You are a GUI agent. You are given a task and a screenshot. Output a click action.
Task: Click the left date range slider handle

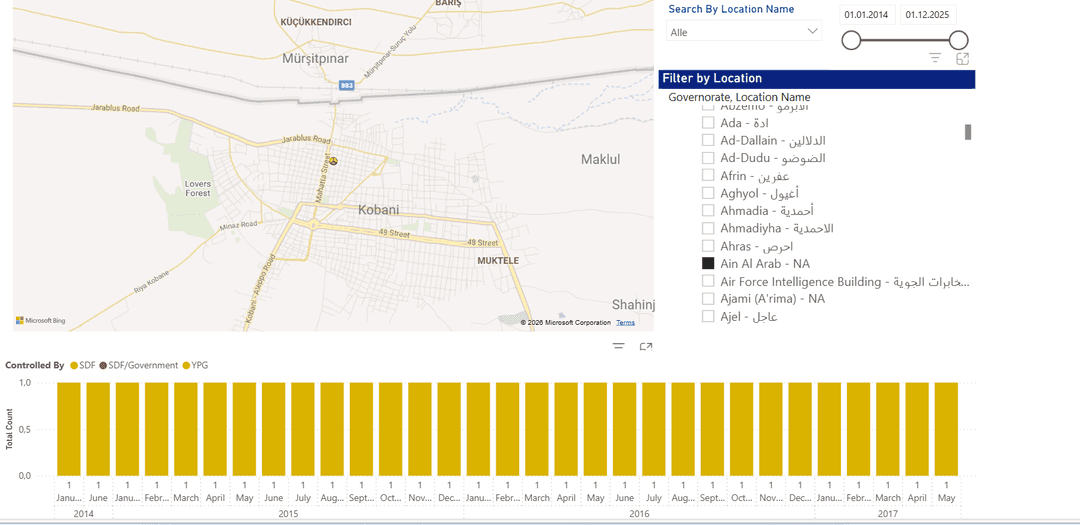pos(851,40)
